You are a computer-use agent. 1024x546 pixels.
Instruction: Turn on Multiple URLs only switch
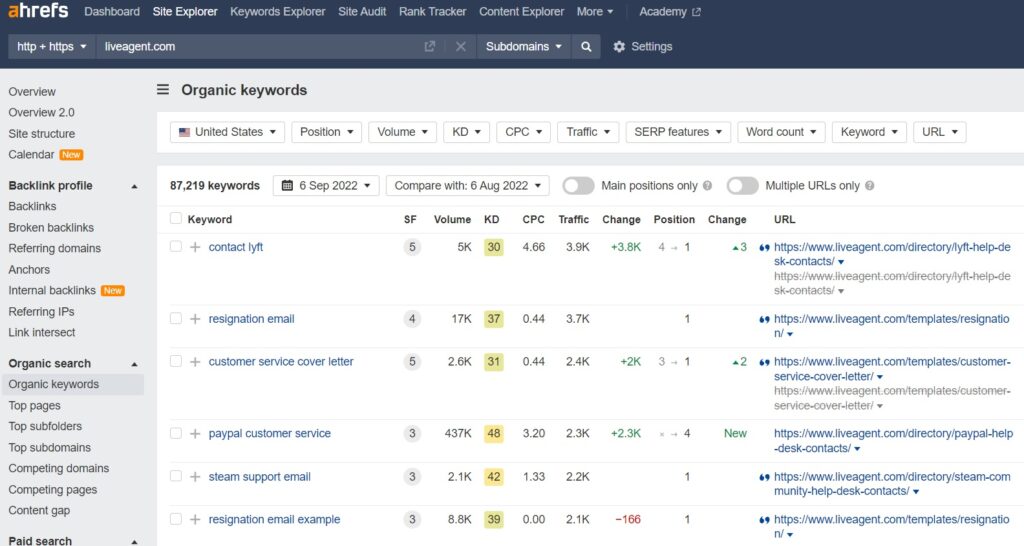pyautogui.click(x=742, y=186)
